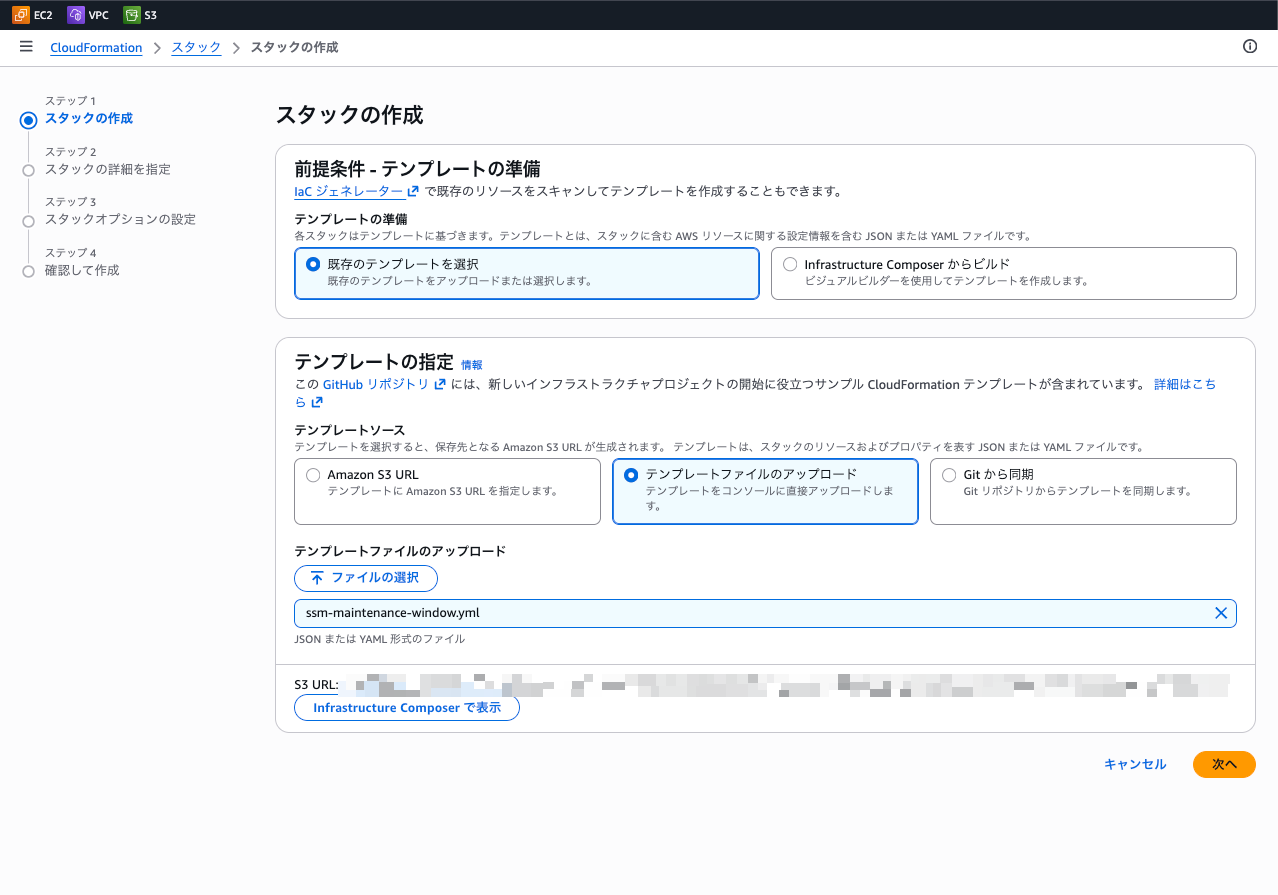The height and width of the screenshot is (895, 1278).
Task: Open the hamburger navigation menu icon
Action: [x=26, y=47]
